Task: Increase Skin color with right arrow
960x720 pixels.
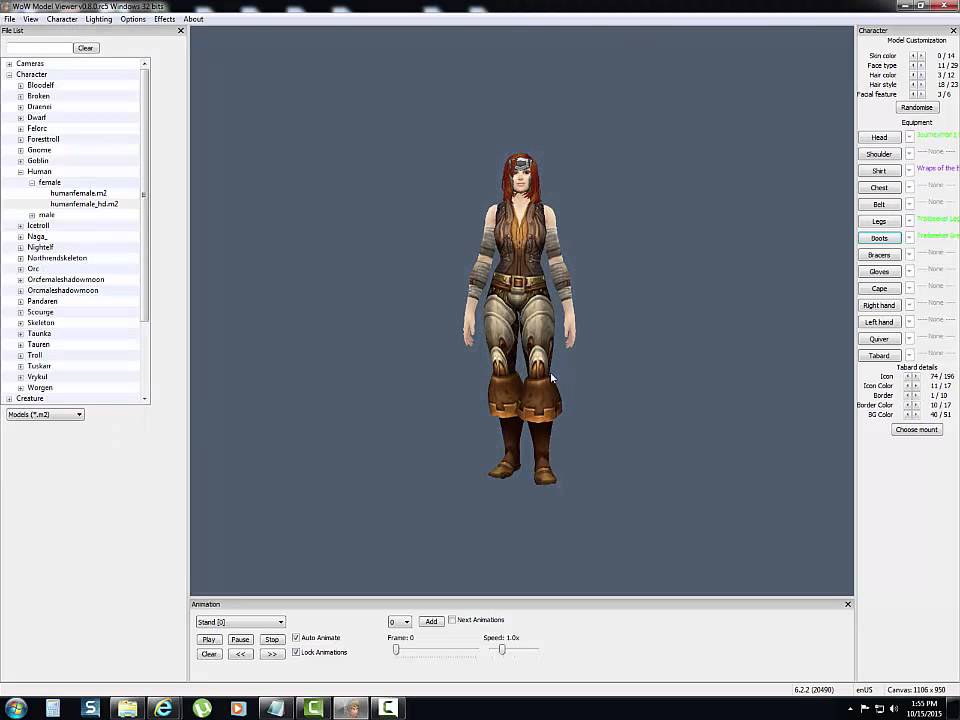Action: click(921, 56)
